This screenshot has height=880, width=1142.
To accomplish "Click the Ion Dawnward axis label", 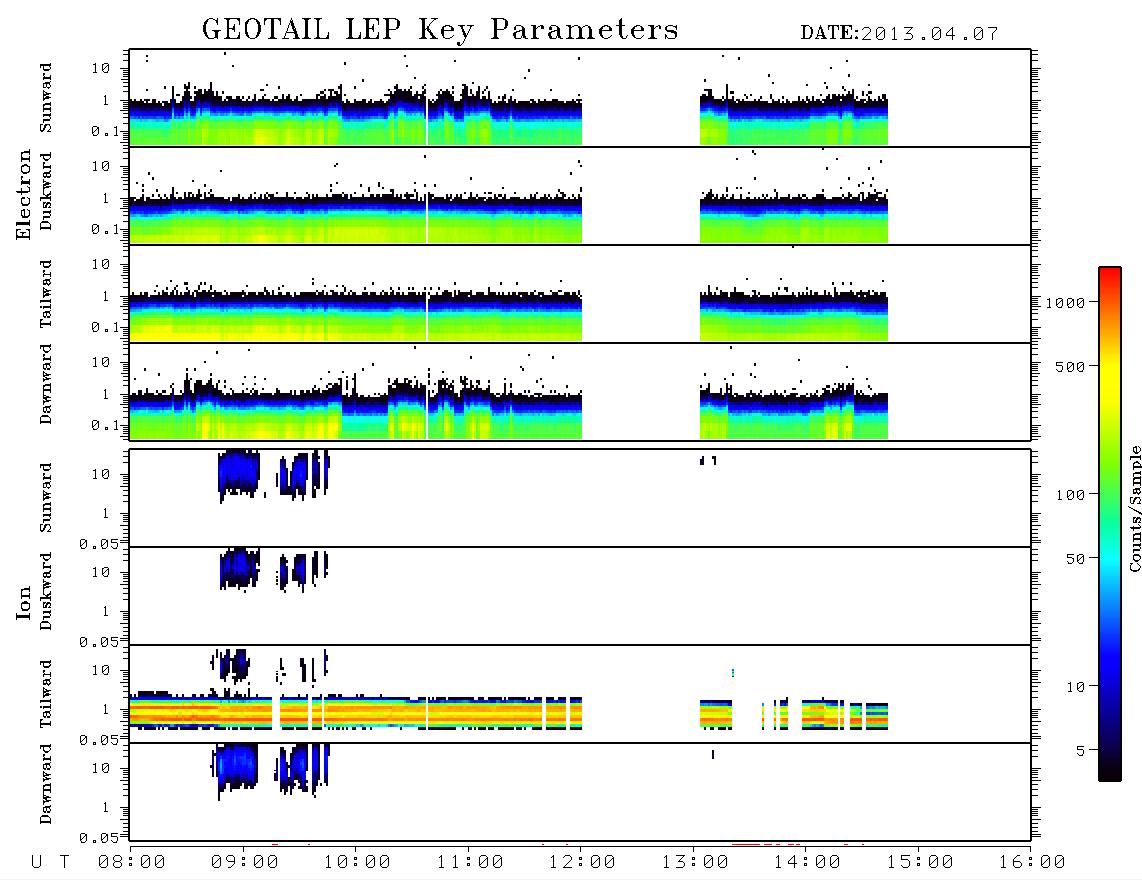I will coord(46,784).
